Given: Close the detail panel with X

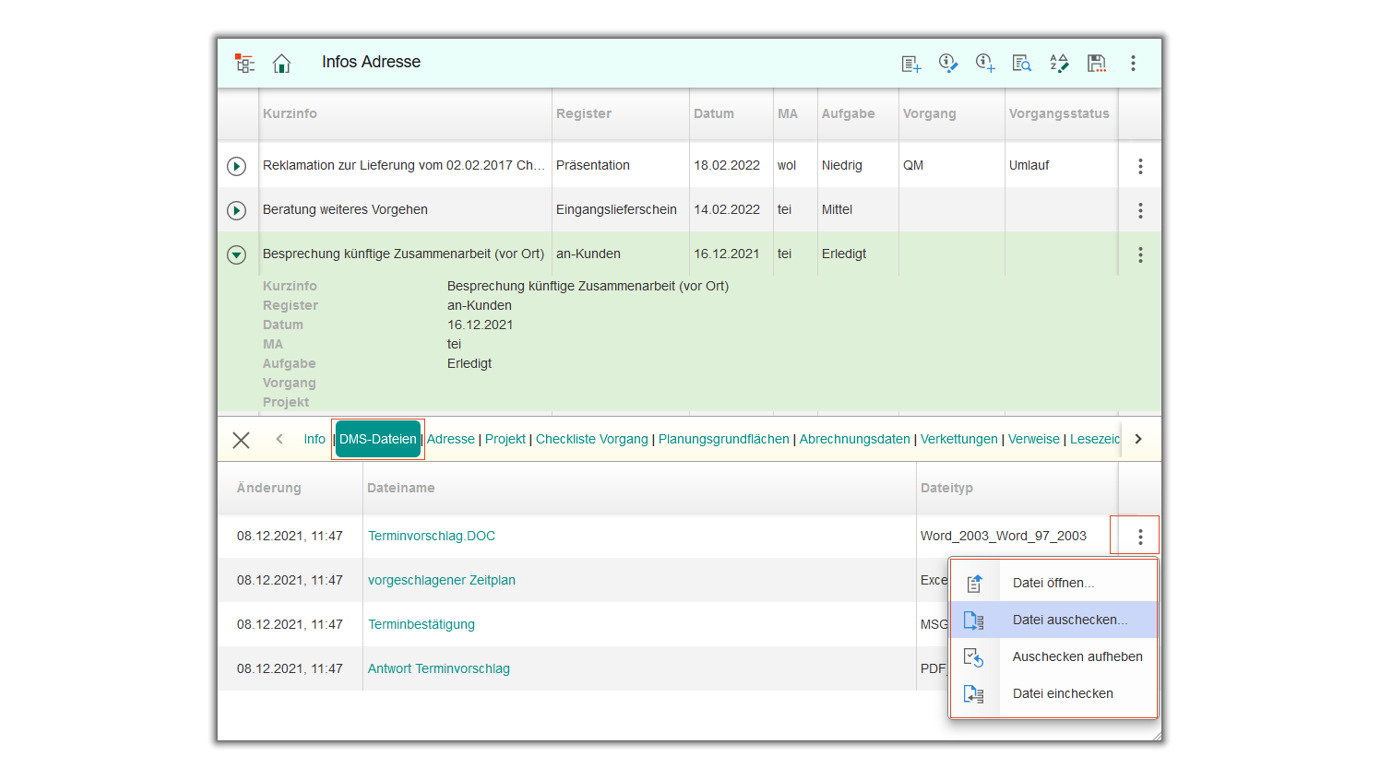Looking at the screenshot, I should pyautogui.click(x=241, y=440).
